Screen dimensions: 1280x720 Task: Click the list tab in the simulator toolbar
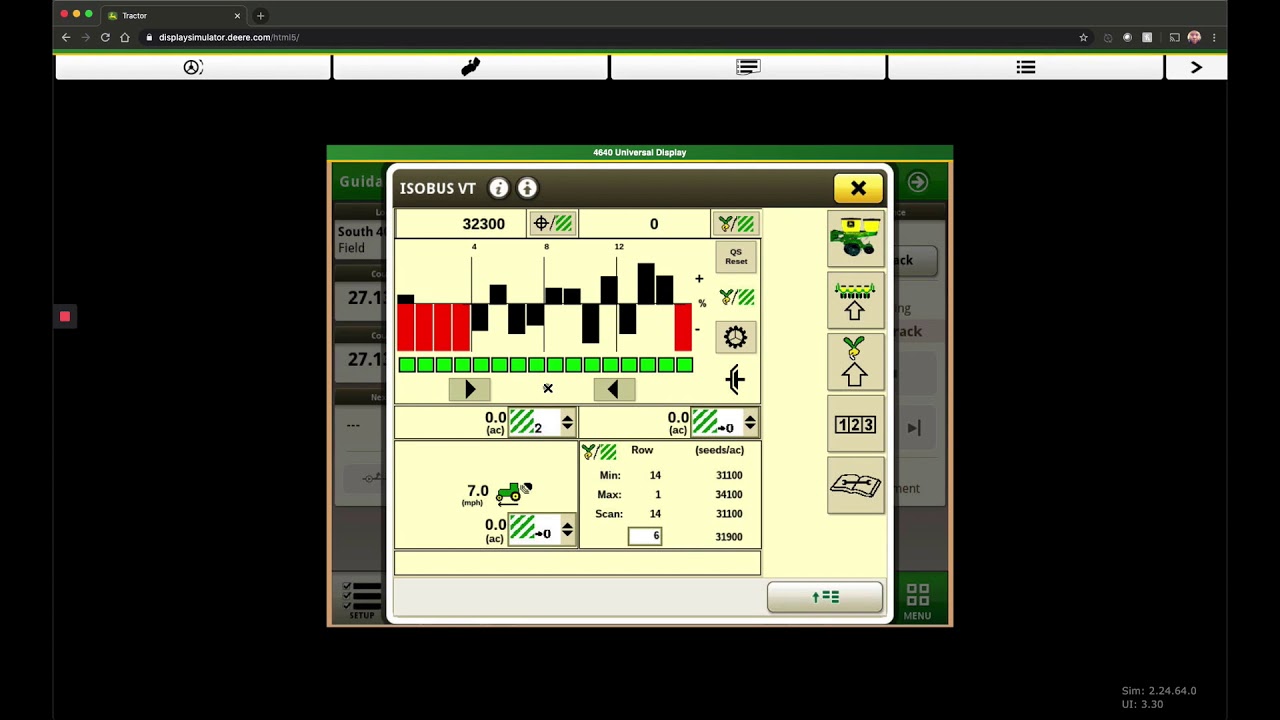coord(1026,67)
